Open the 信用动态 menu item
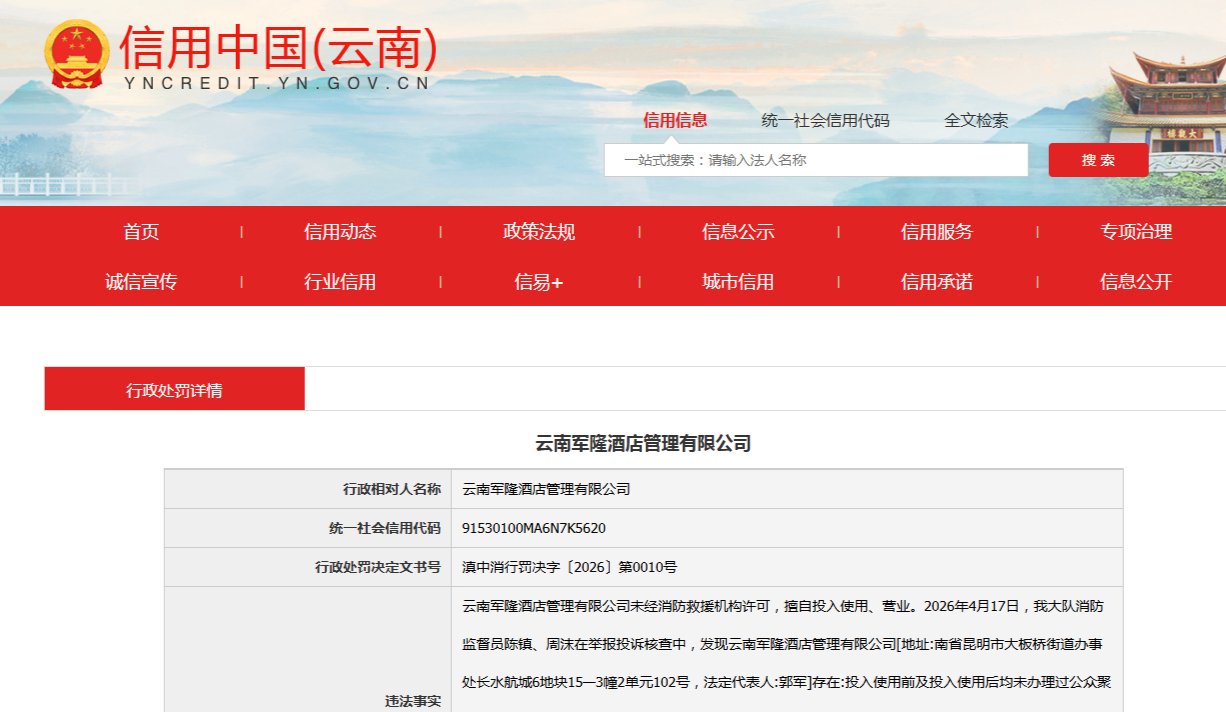 tap(340, 232)
